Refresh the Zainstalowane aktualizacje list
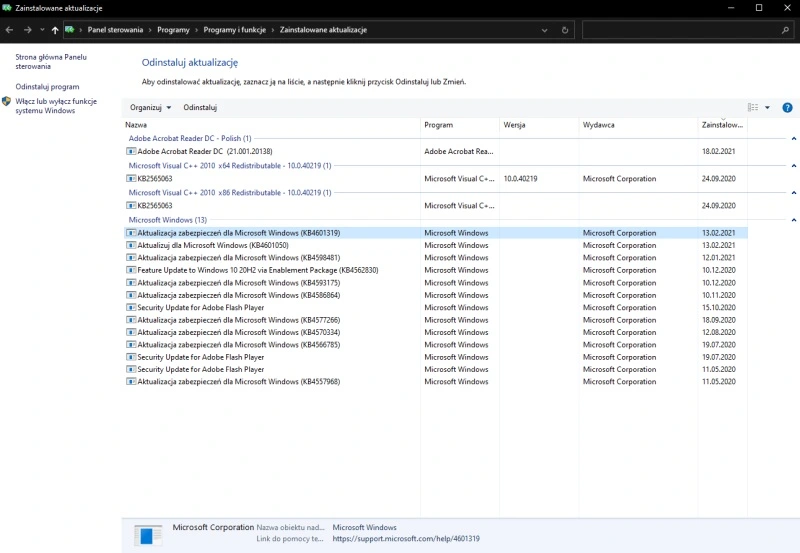The width and height of the screenshot is (800, 553). (x=566, y=30)
